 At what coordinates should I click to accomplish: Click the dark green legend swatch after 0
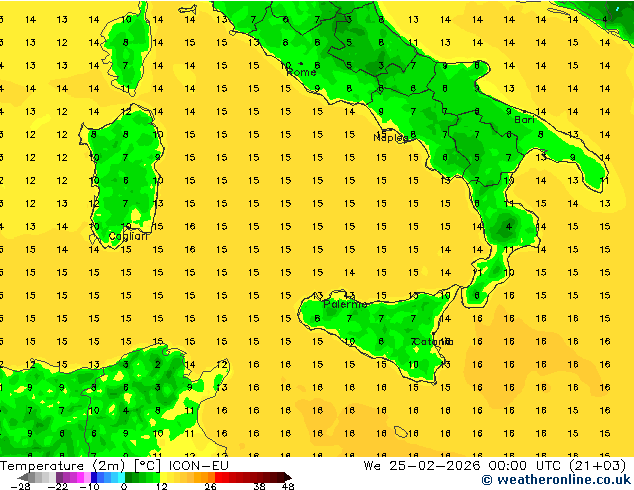(129, 477)
